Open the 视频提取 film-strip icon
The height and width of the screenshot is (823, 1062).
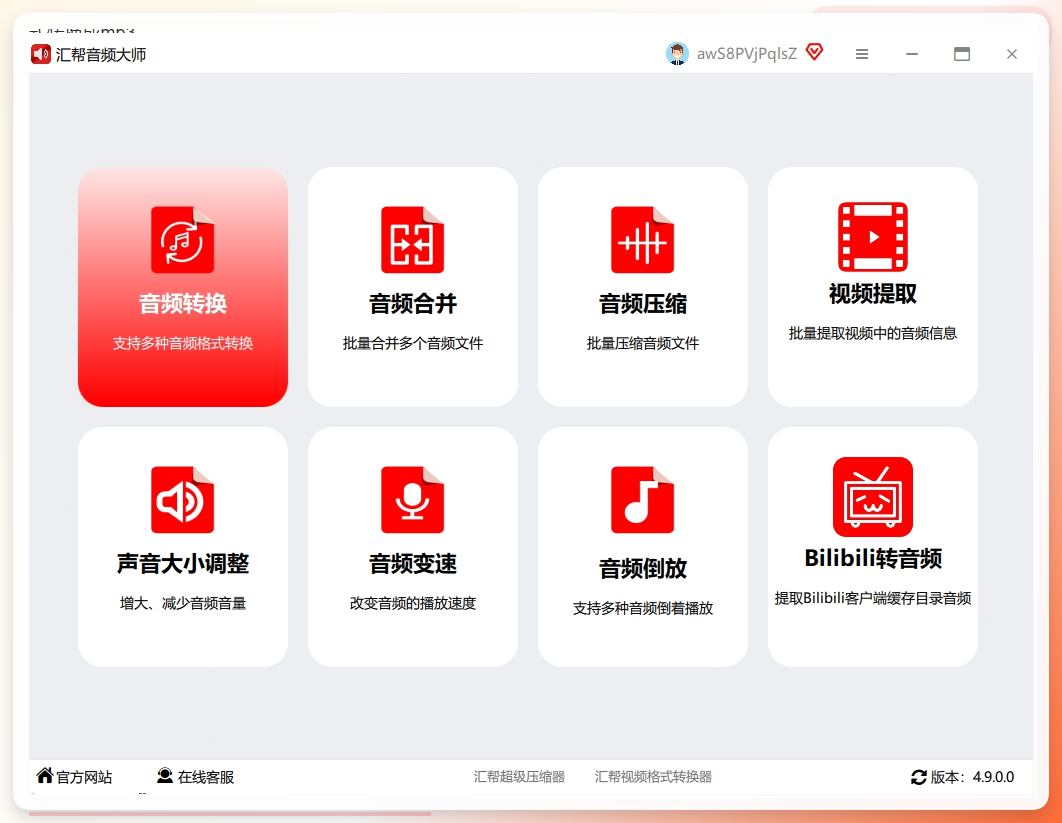[x=872, y=237]
